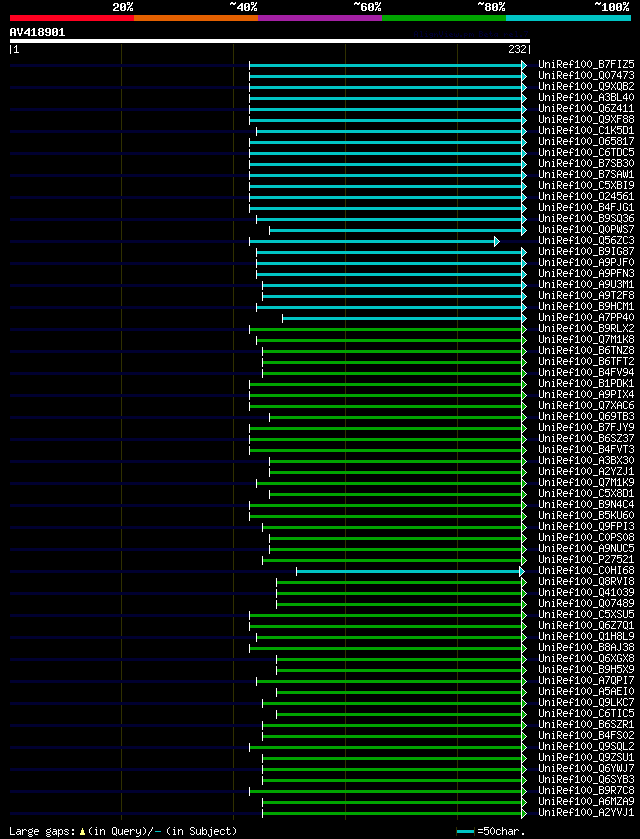Click the UniRef100_Q7M1K9 label
Screen dimensions: 640x839
coord(586,483)
